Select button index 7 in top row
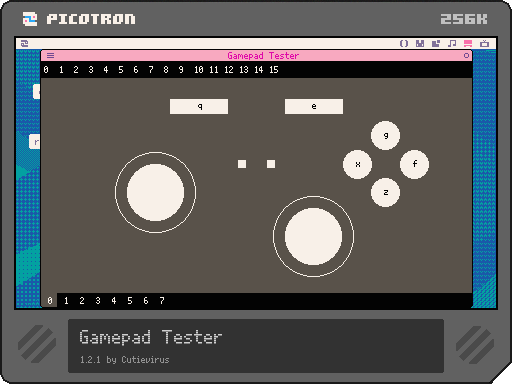 point(151,70)
